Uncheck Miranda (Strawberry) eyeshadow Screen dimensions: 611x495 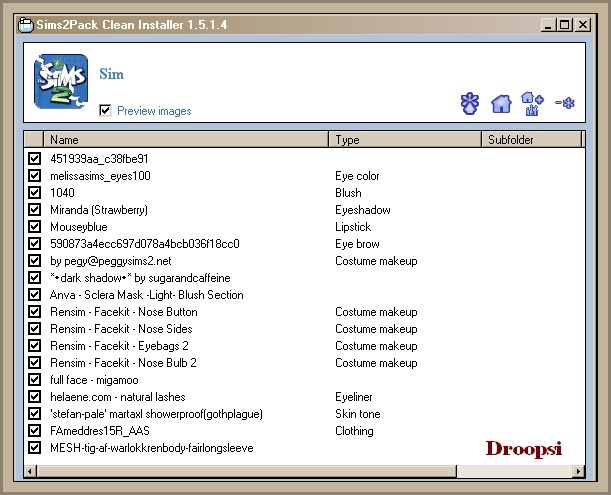(x=34, y=210)
